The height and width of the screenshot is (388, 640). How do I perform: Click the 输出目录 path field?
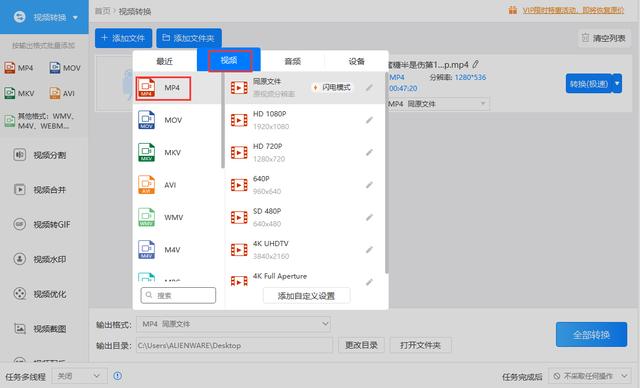[235, 346]
